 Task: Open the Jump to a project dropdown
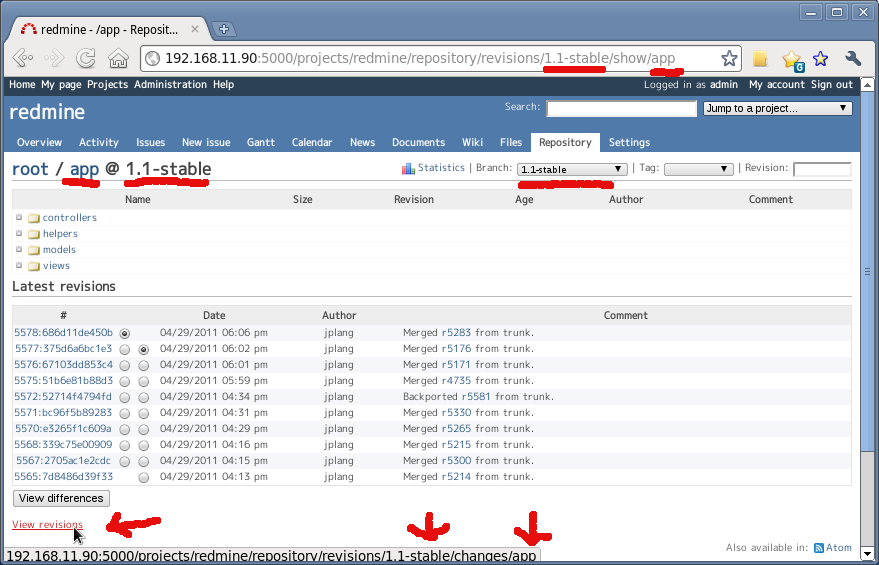pyautogui.click(x=778, y=108)
